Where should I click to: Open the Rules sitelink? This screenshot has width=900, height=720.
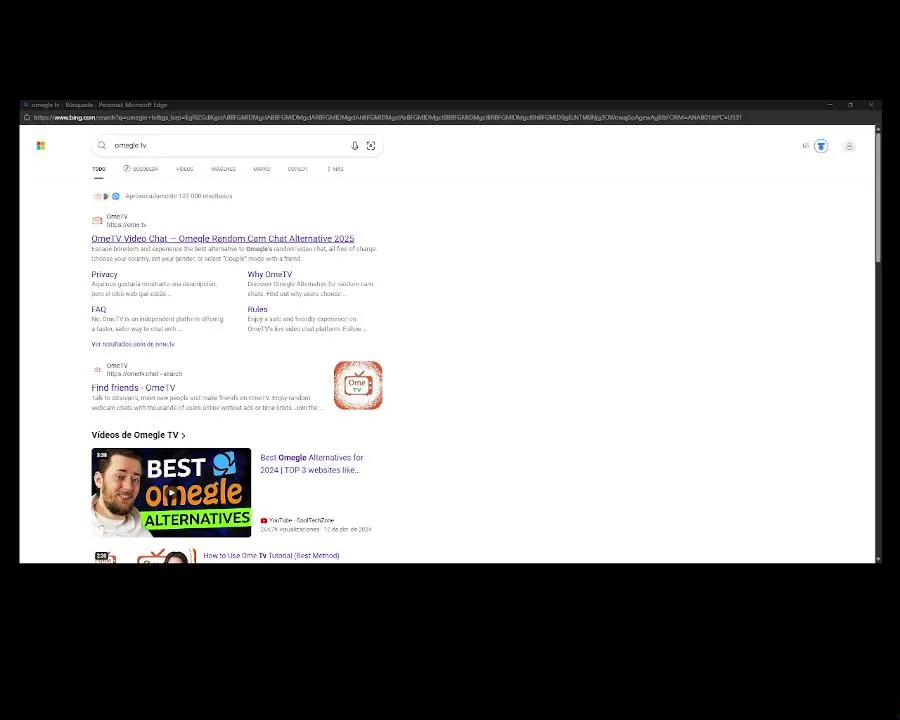pos(257,309)
